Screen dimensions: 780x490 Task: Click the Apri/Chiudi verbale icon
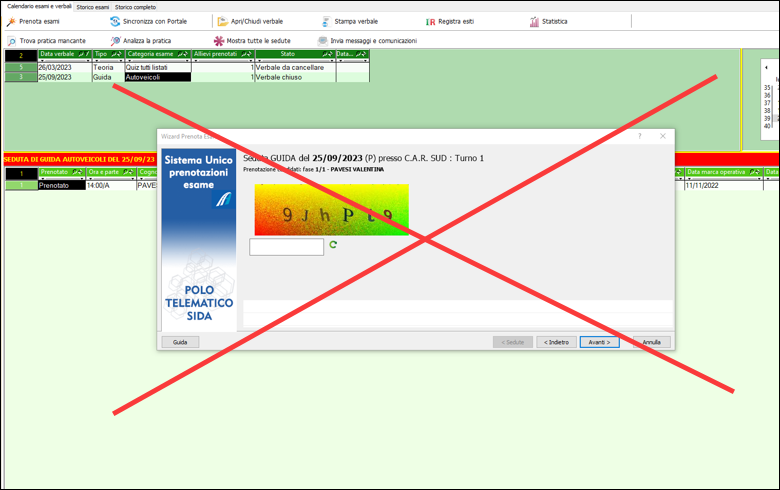[222, 21]
